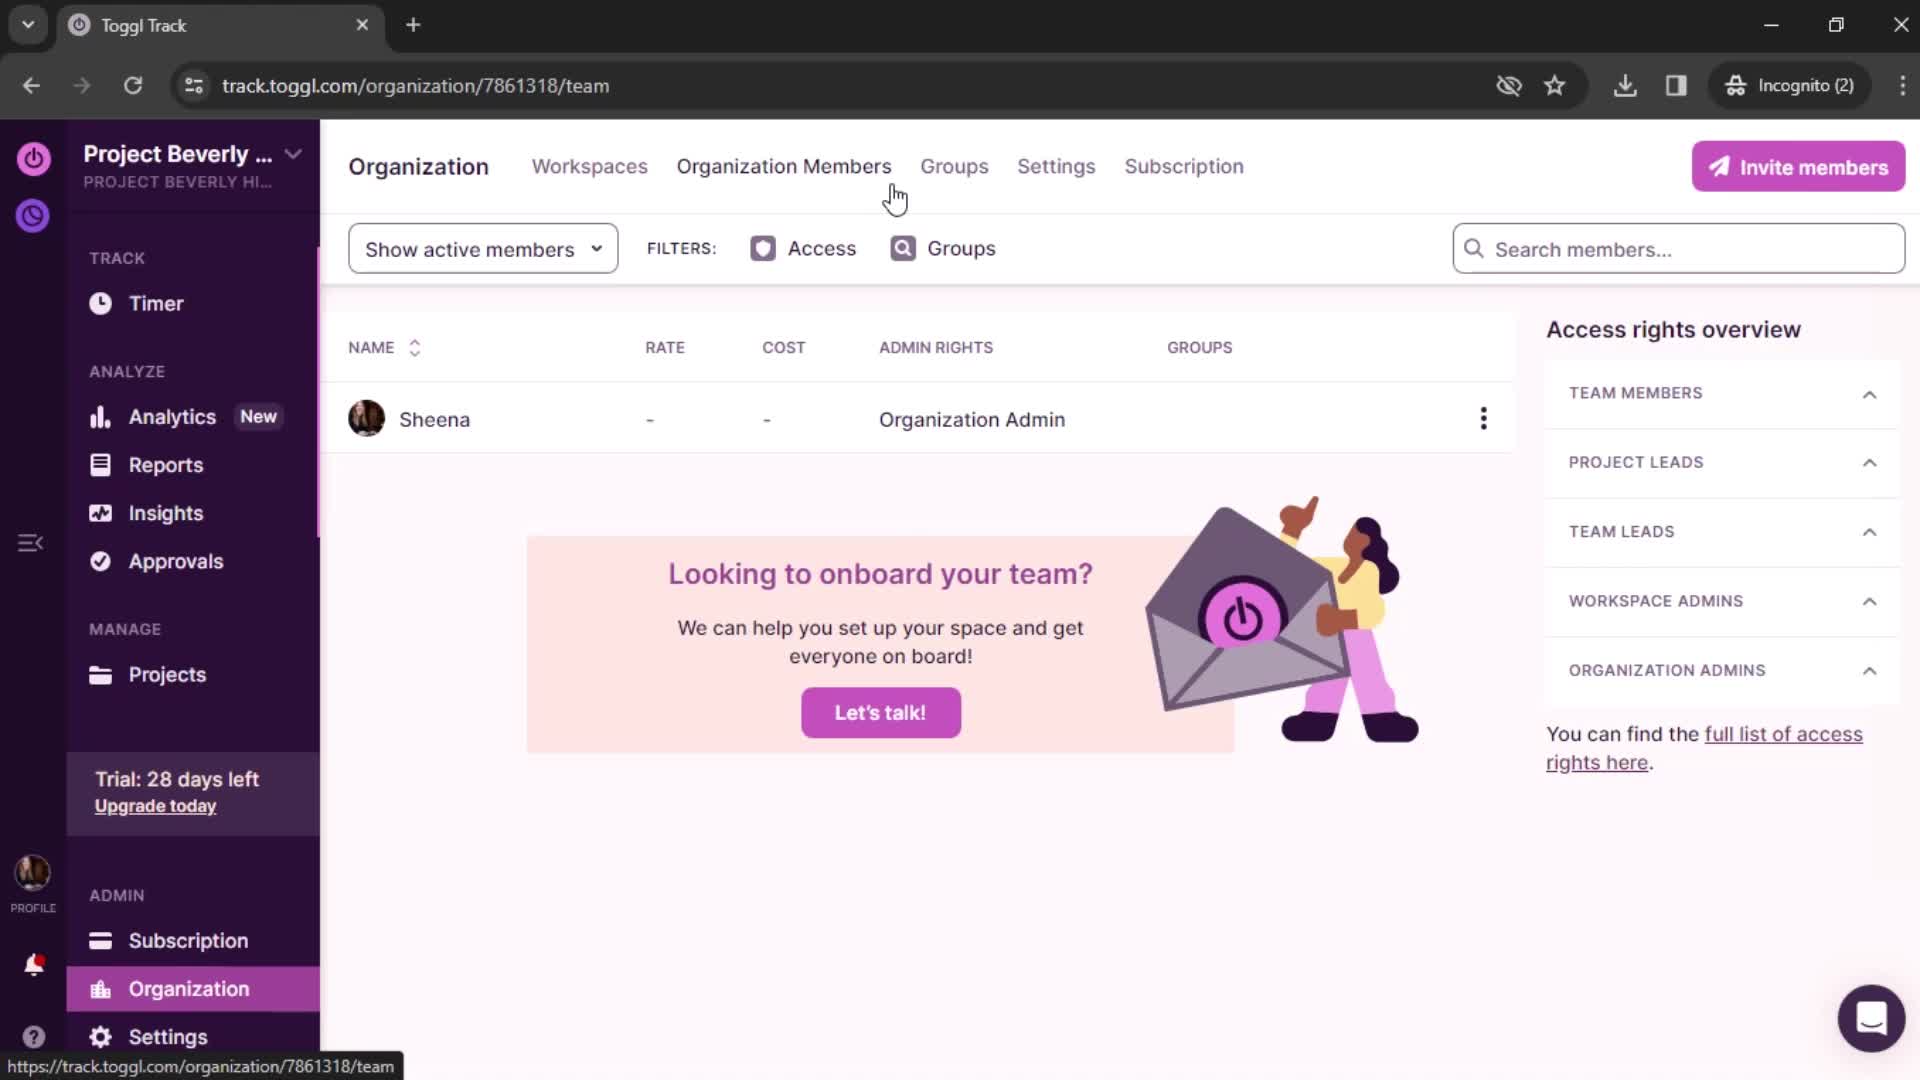Click the search members input field

(x=1677, y=249)
